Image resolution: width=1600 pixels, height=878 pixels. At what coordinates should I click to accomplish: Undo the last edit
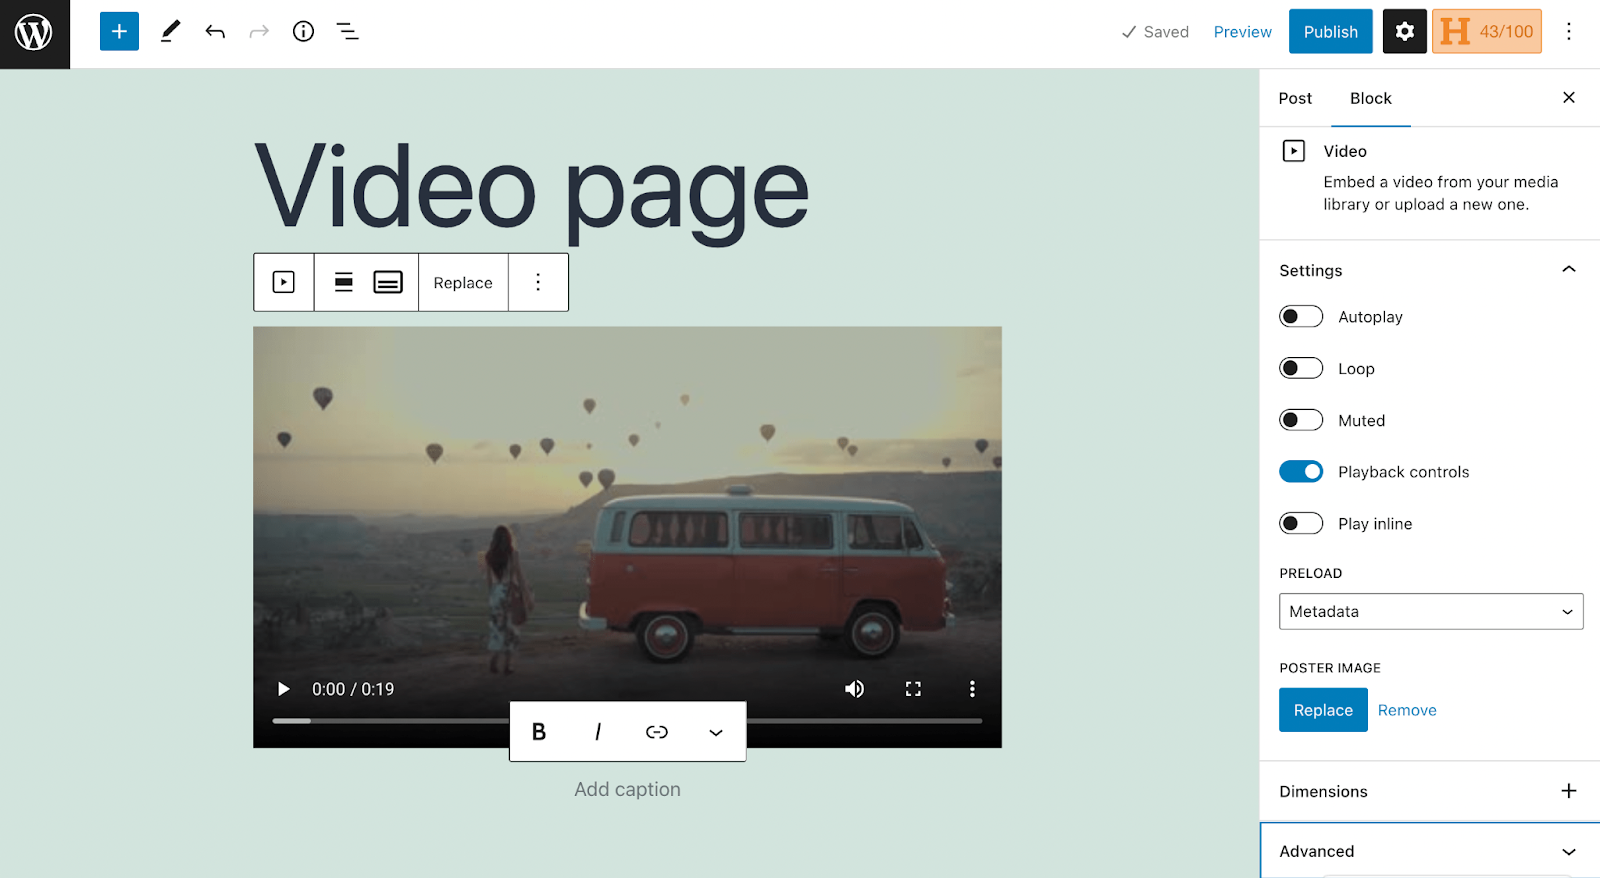(215, 32)
